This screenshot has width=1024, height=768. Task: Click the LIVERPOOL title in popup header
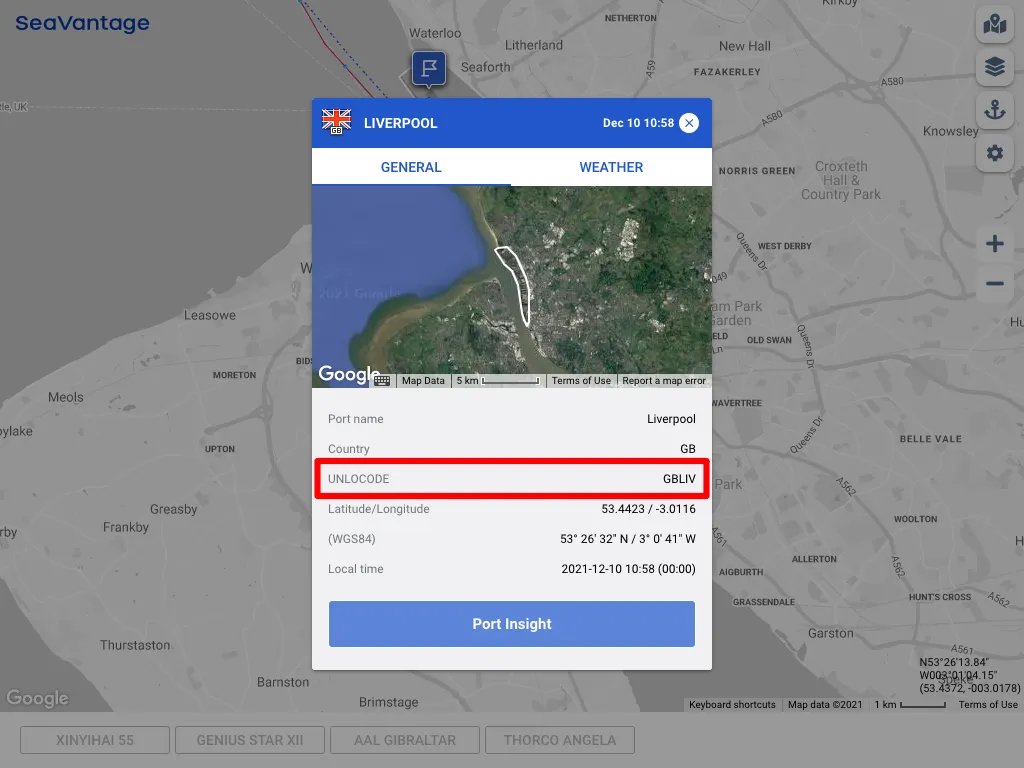400,123
